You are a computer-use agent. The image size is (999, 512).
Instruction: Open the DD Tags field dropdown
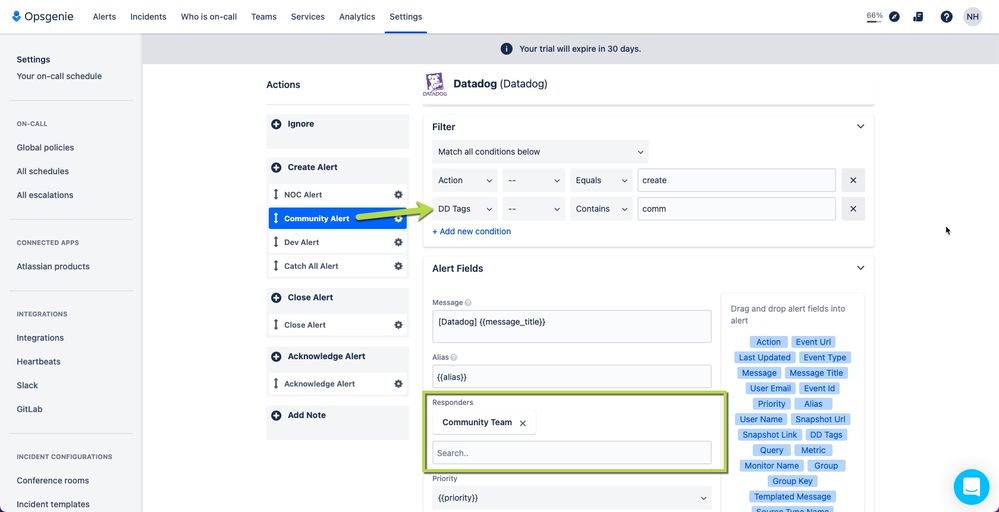coord(465,209)
